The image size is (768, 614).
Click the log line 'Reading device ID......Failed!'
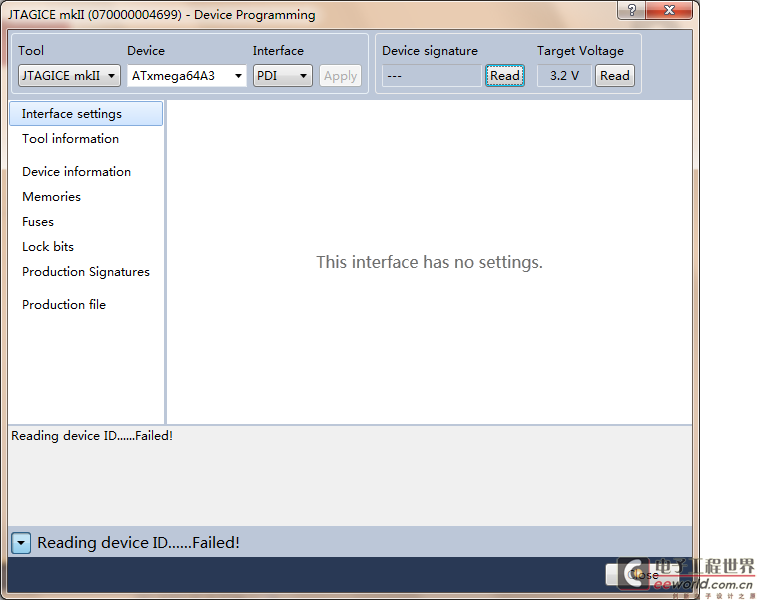click(92, 436)
